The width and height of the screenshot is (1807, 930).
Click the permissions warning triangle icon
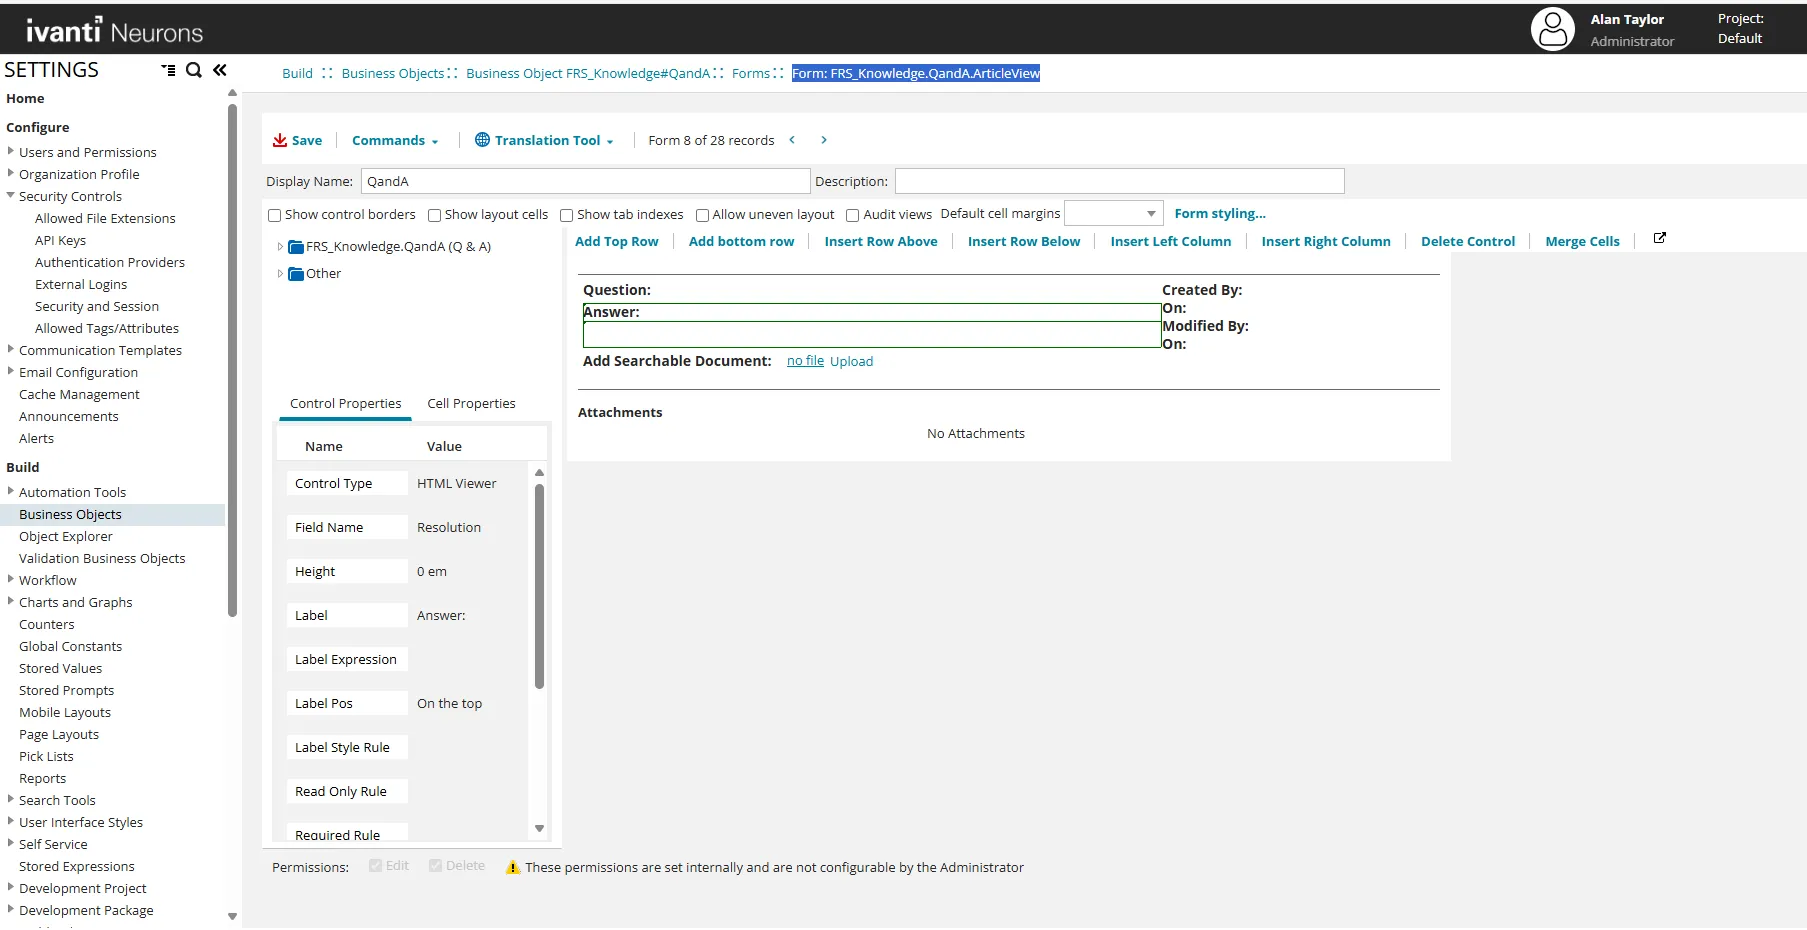(513, 867)
